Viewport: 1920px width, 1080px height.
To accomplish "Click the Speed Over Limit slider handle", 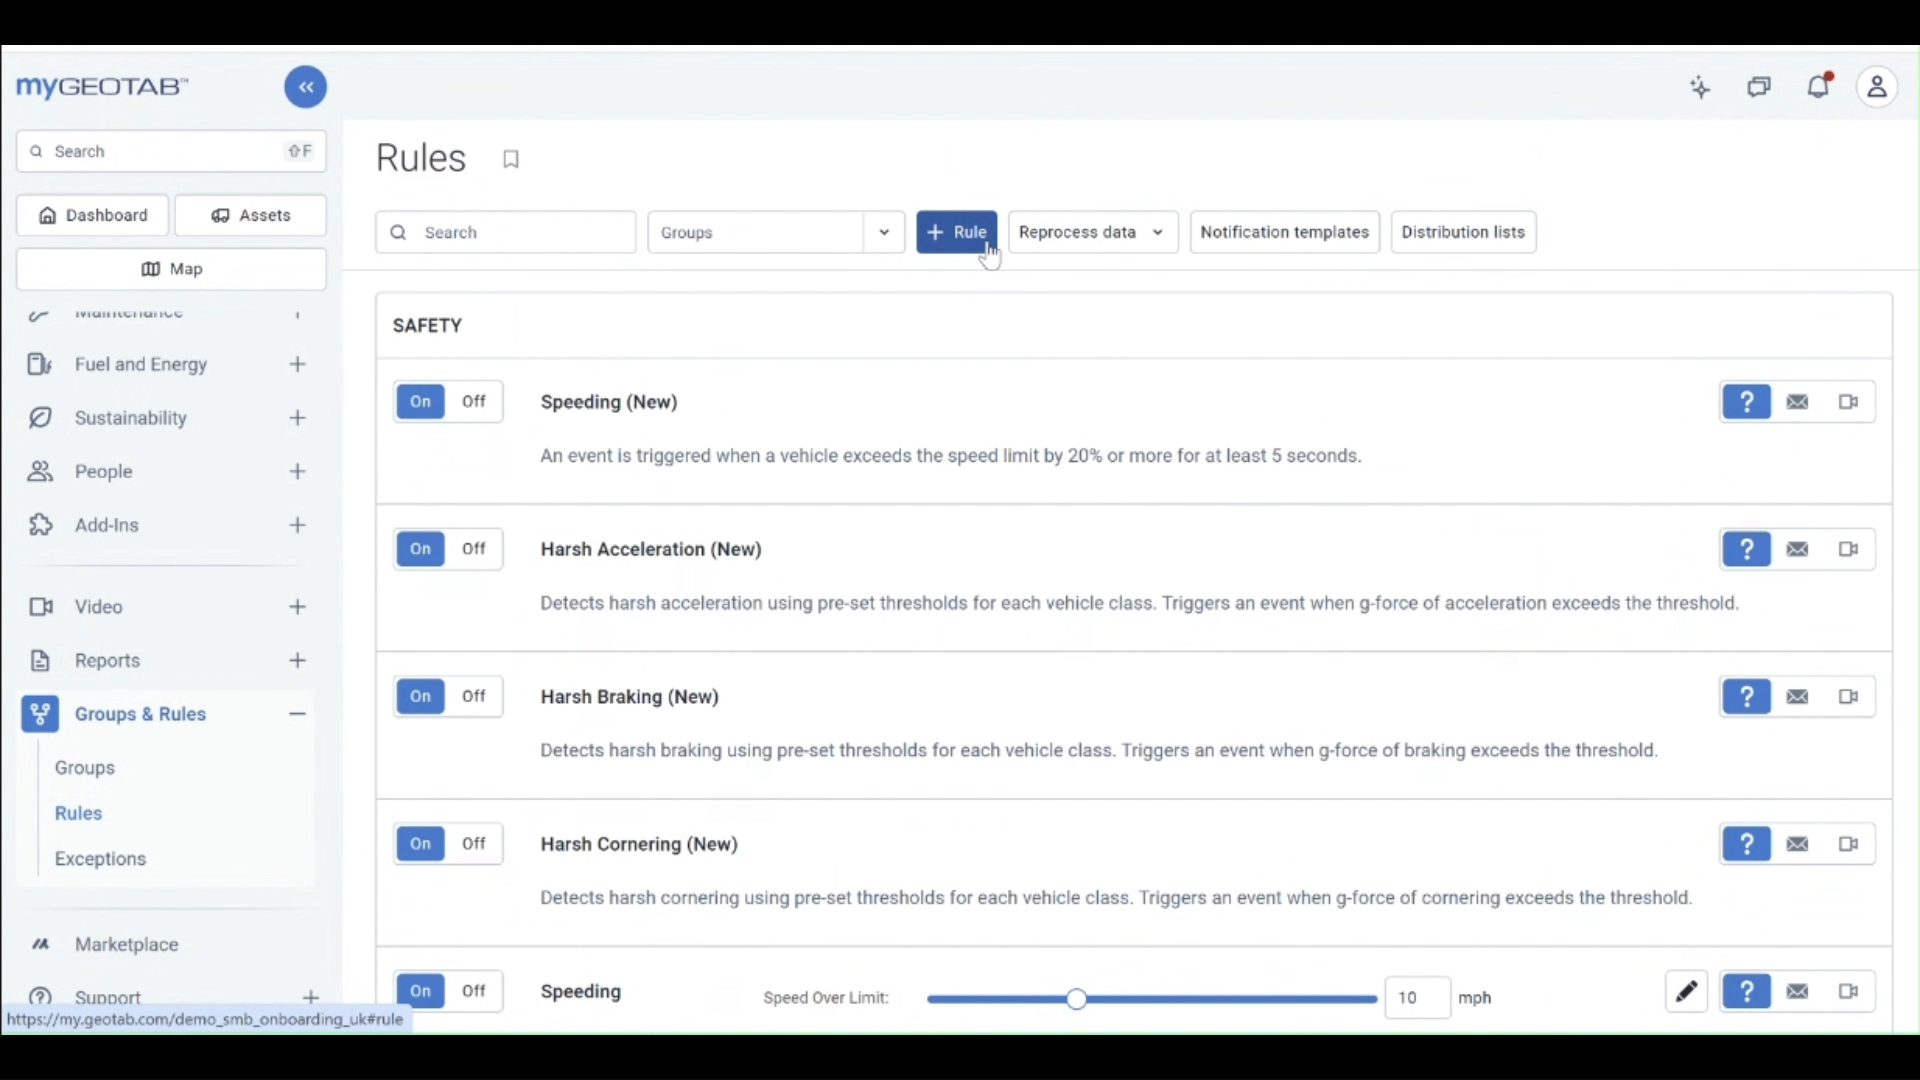I will tap(1077, 1000).
